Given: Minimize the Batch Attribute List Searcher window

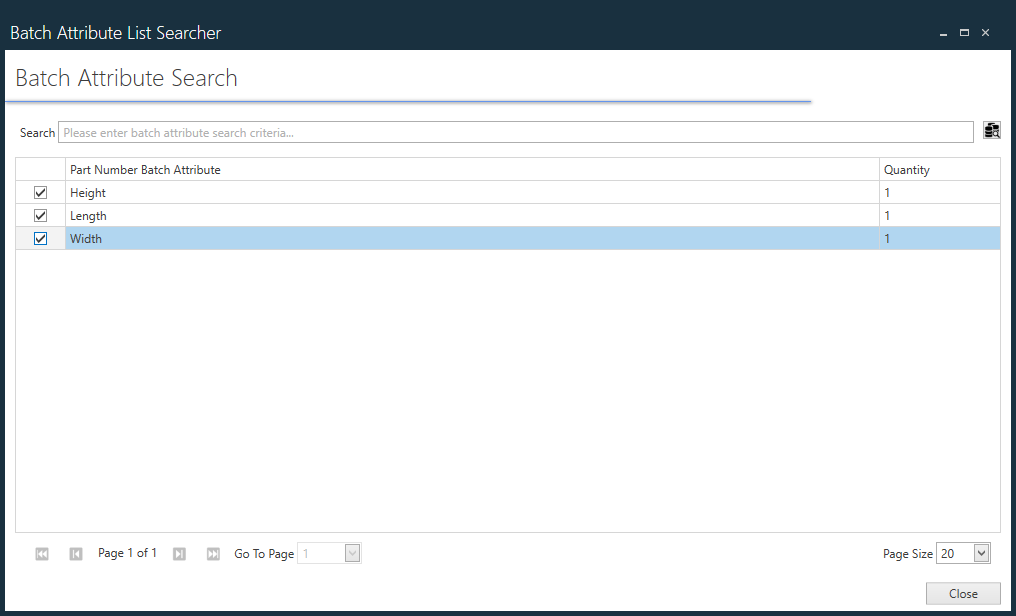Looking at the screenshot, I should [x=943, y=32].
